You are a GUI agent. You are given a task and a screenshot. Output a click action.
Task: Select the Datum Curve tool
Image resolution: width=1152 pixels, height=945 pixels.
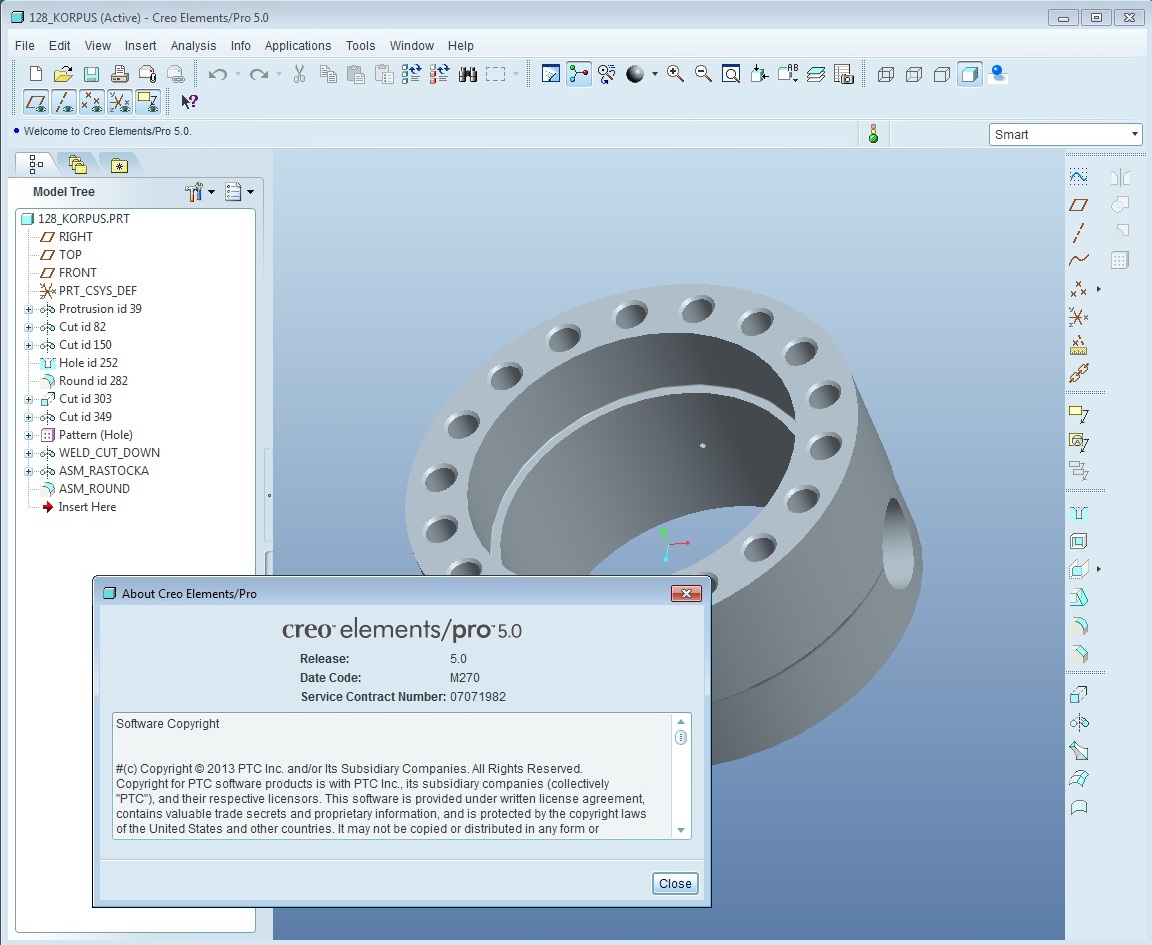1079,260
